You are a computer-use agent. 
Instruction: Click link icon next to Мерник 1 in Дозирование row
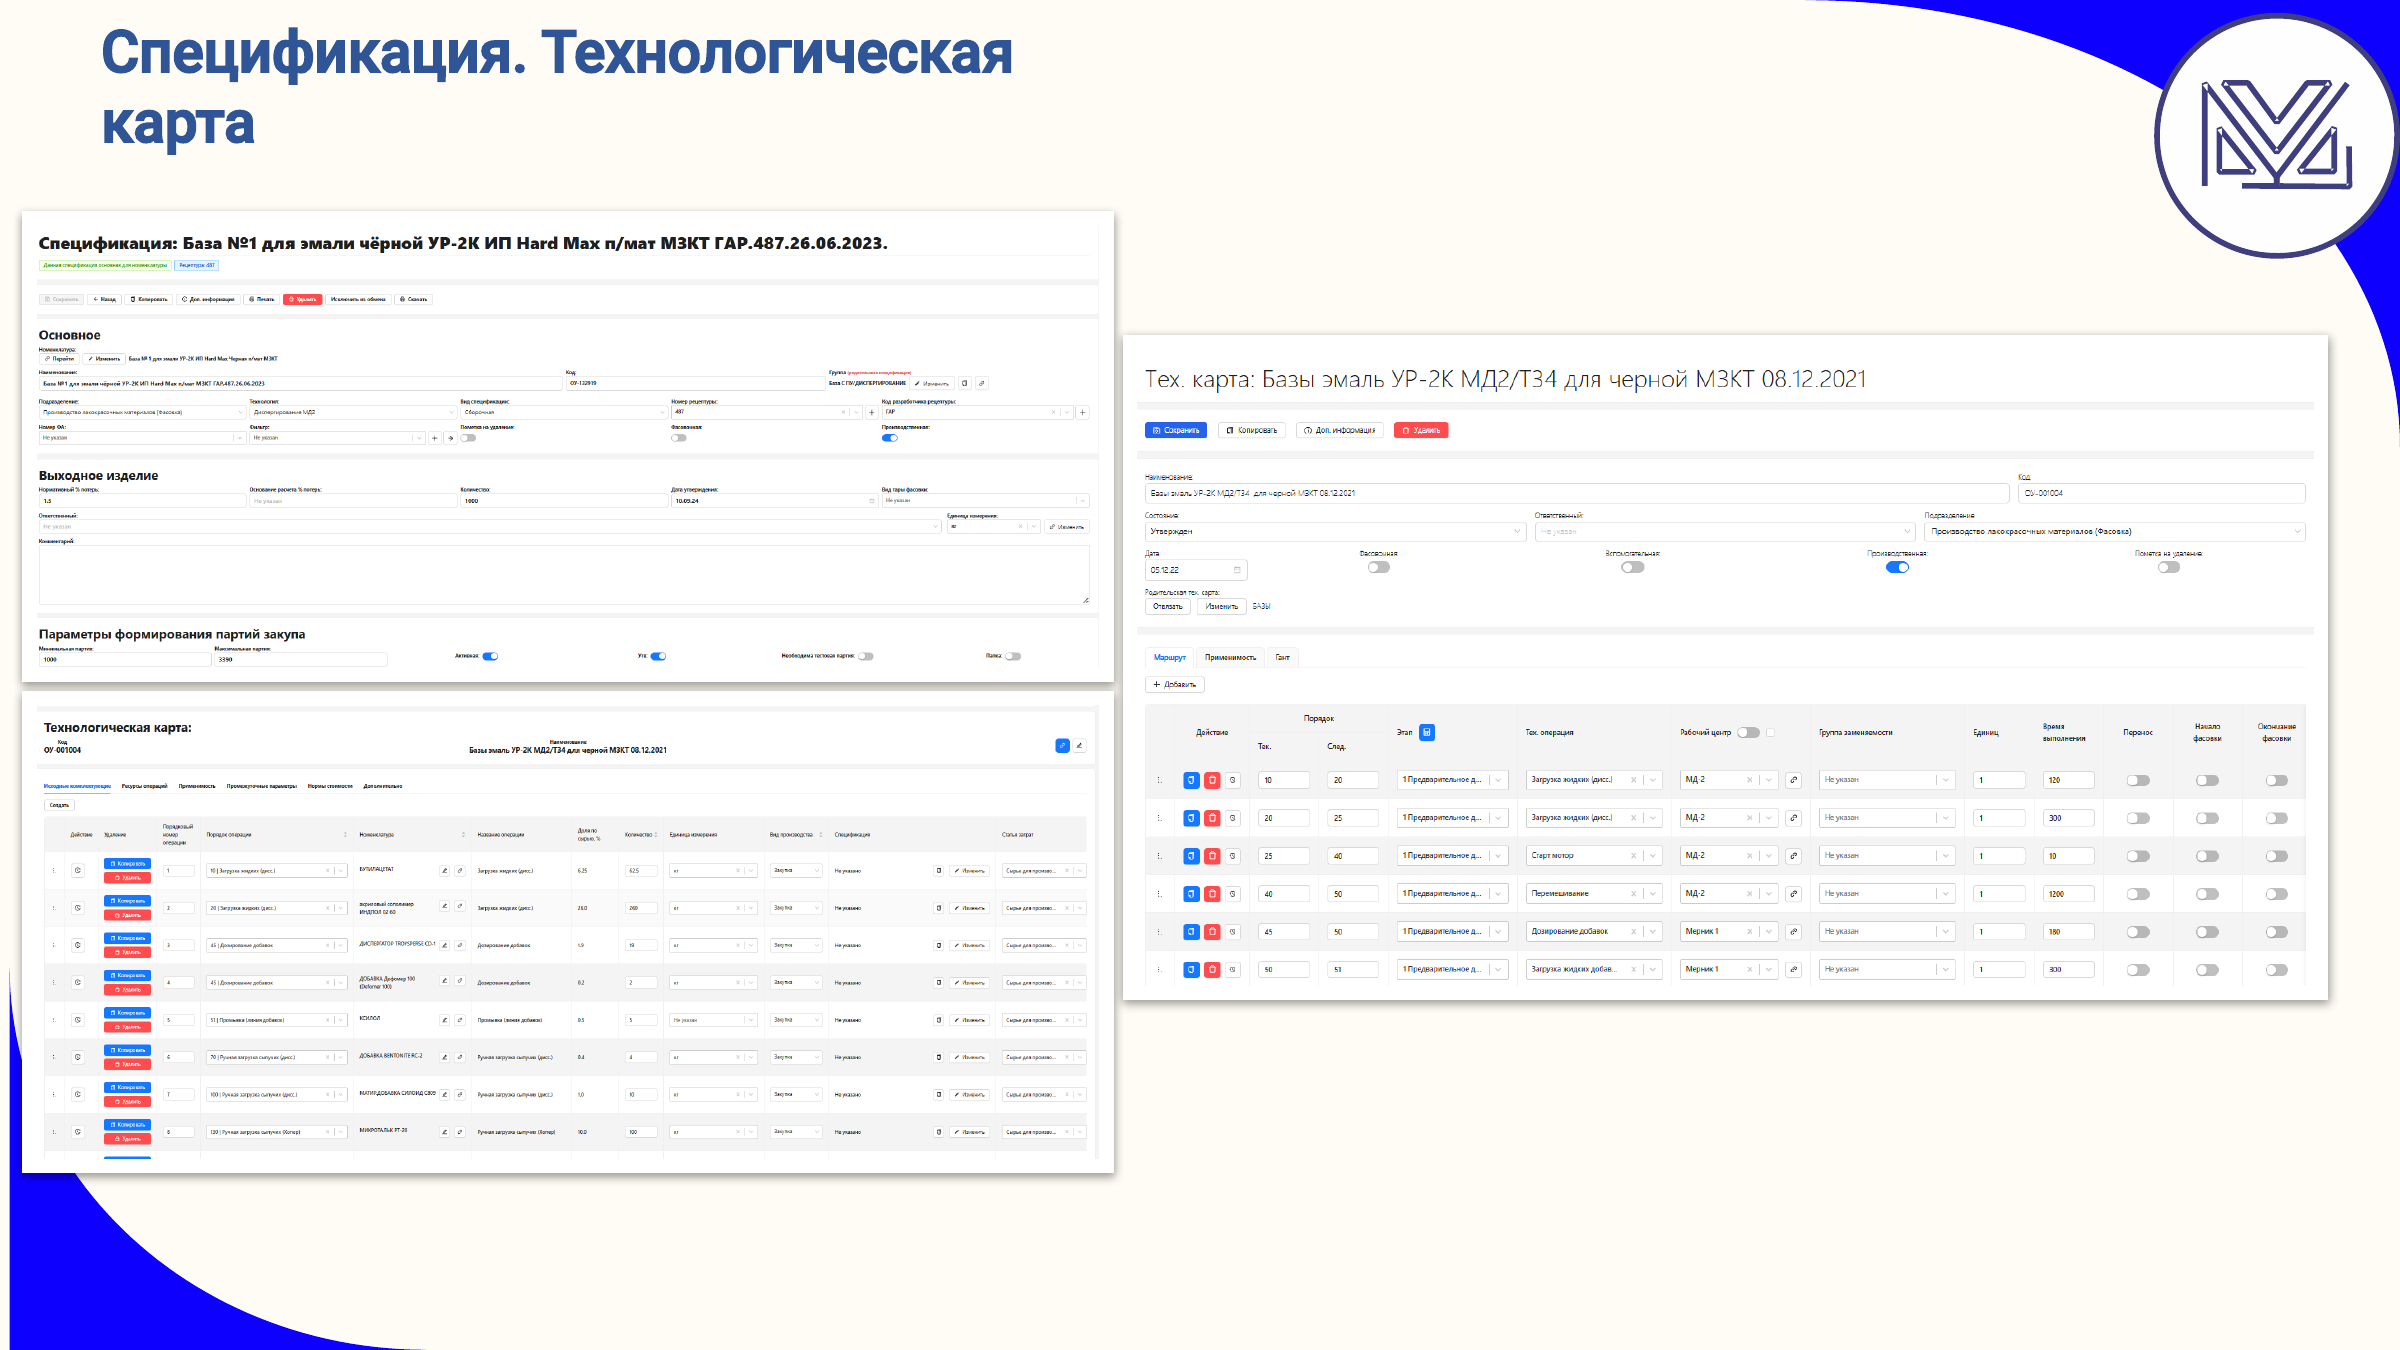(1794, 932)
